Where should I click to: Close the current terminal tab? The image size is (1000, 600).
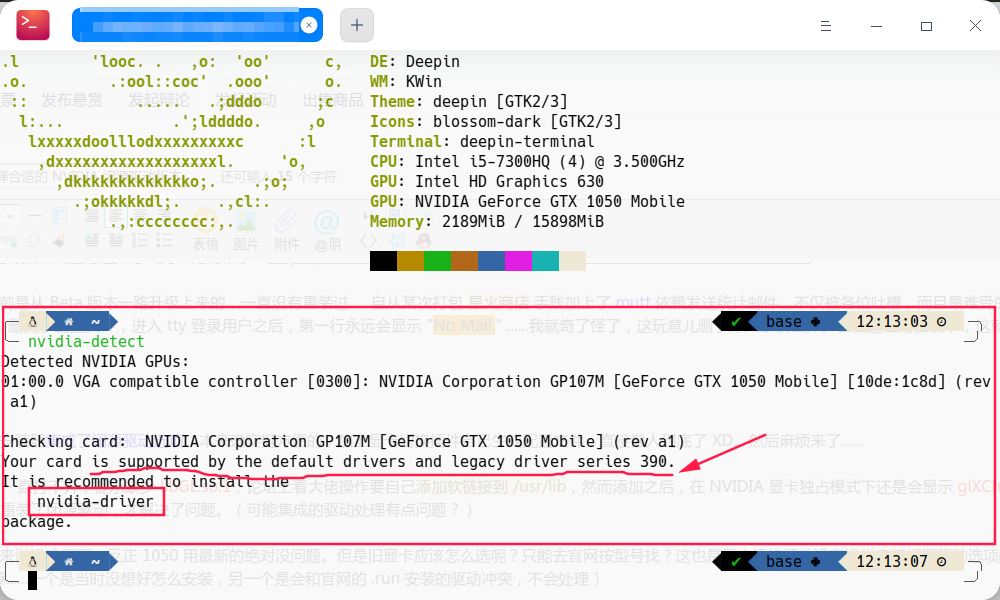tap(309, 25)
